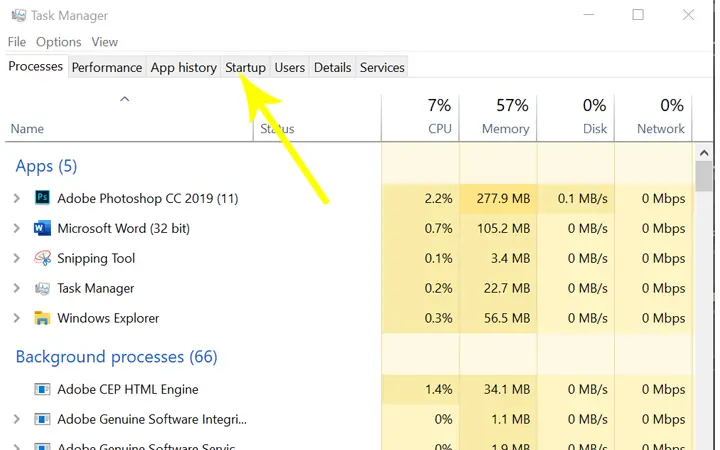Viewport: 720px width, 450px height.
Task: Switch to the App history tab
Action: pos(184,68)
